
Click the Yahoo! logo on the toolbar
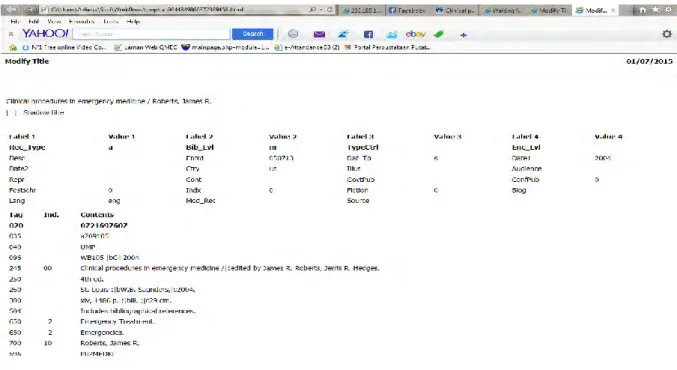(x=45, y=33)
